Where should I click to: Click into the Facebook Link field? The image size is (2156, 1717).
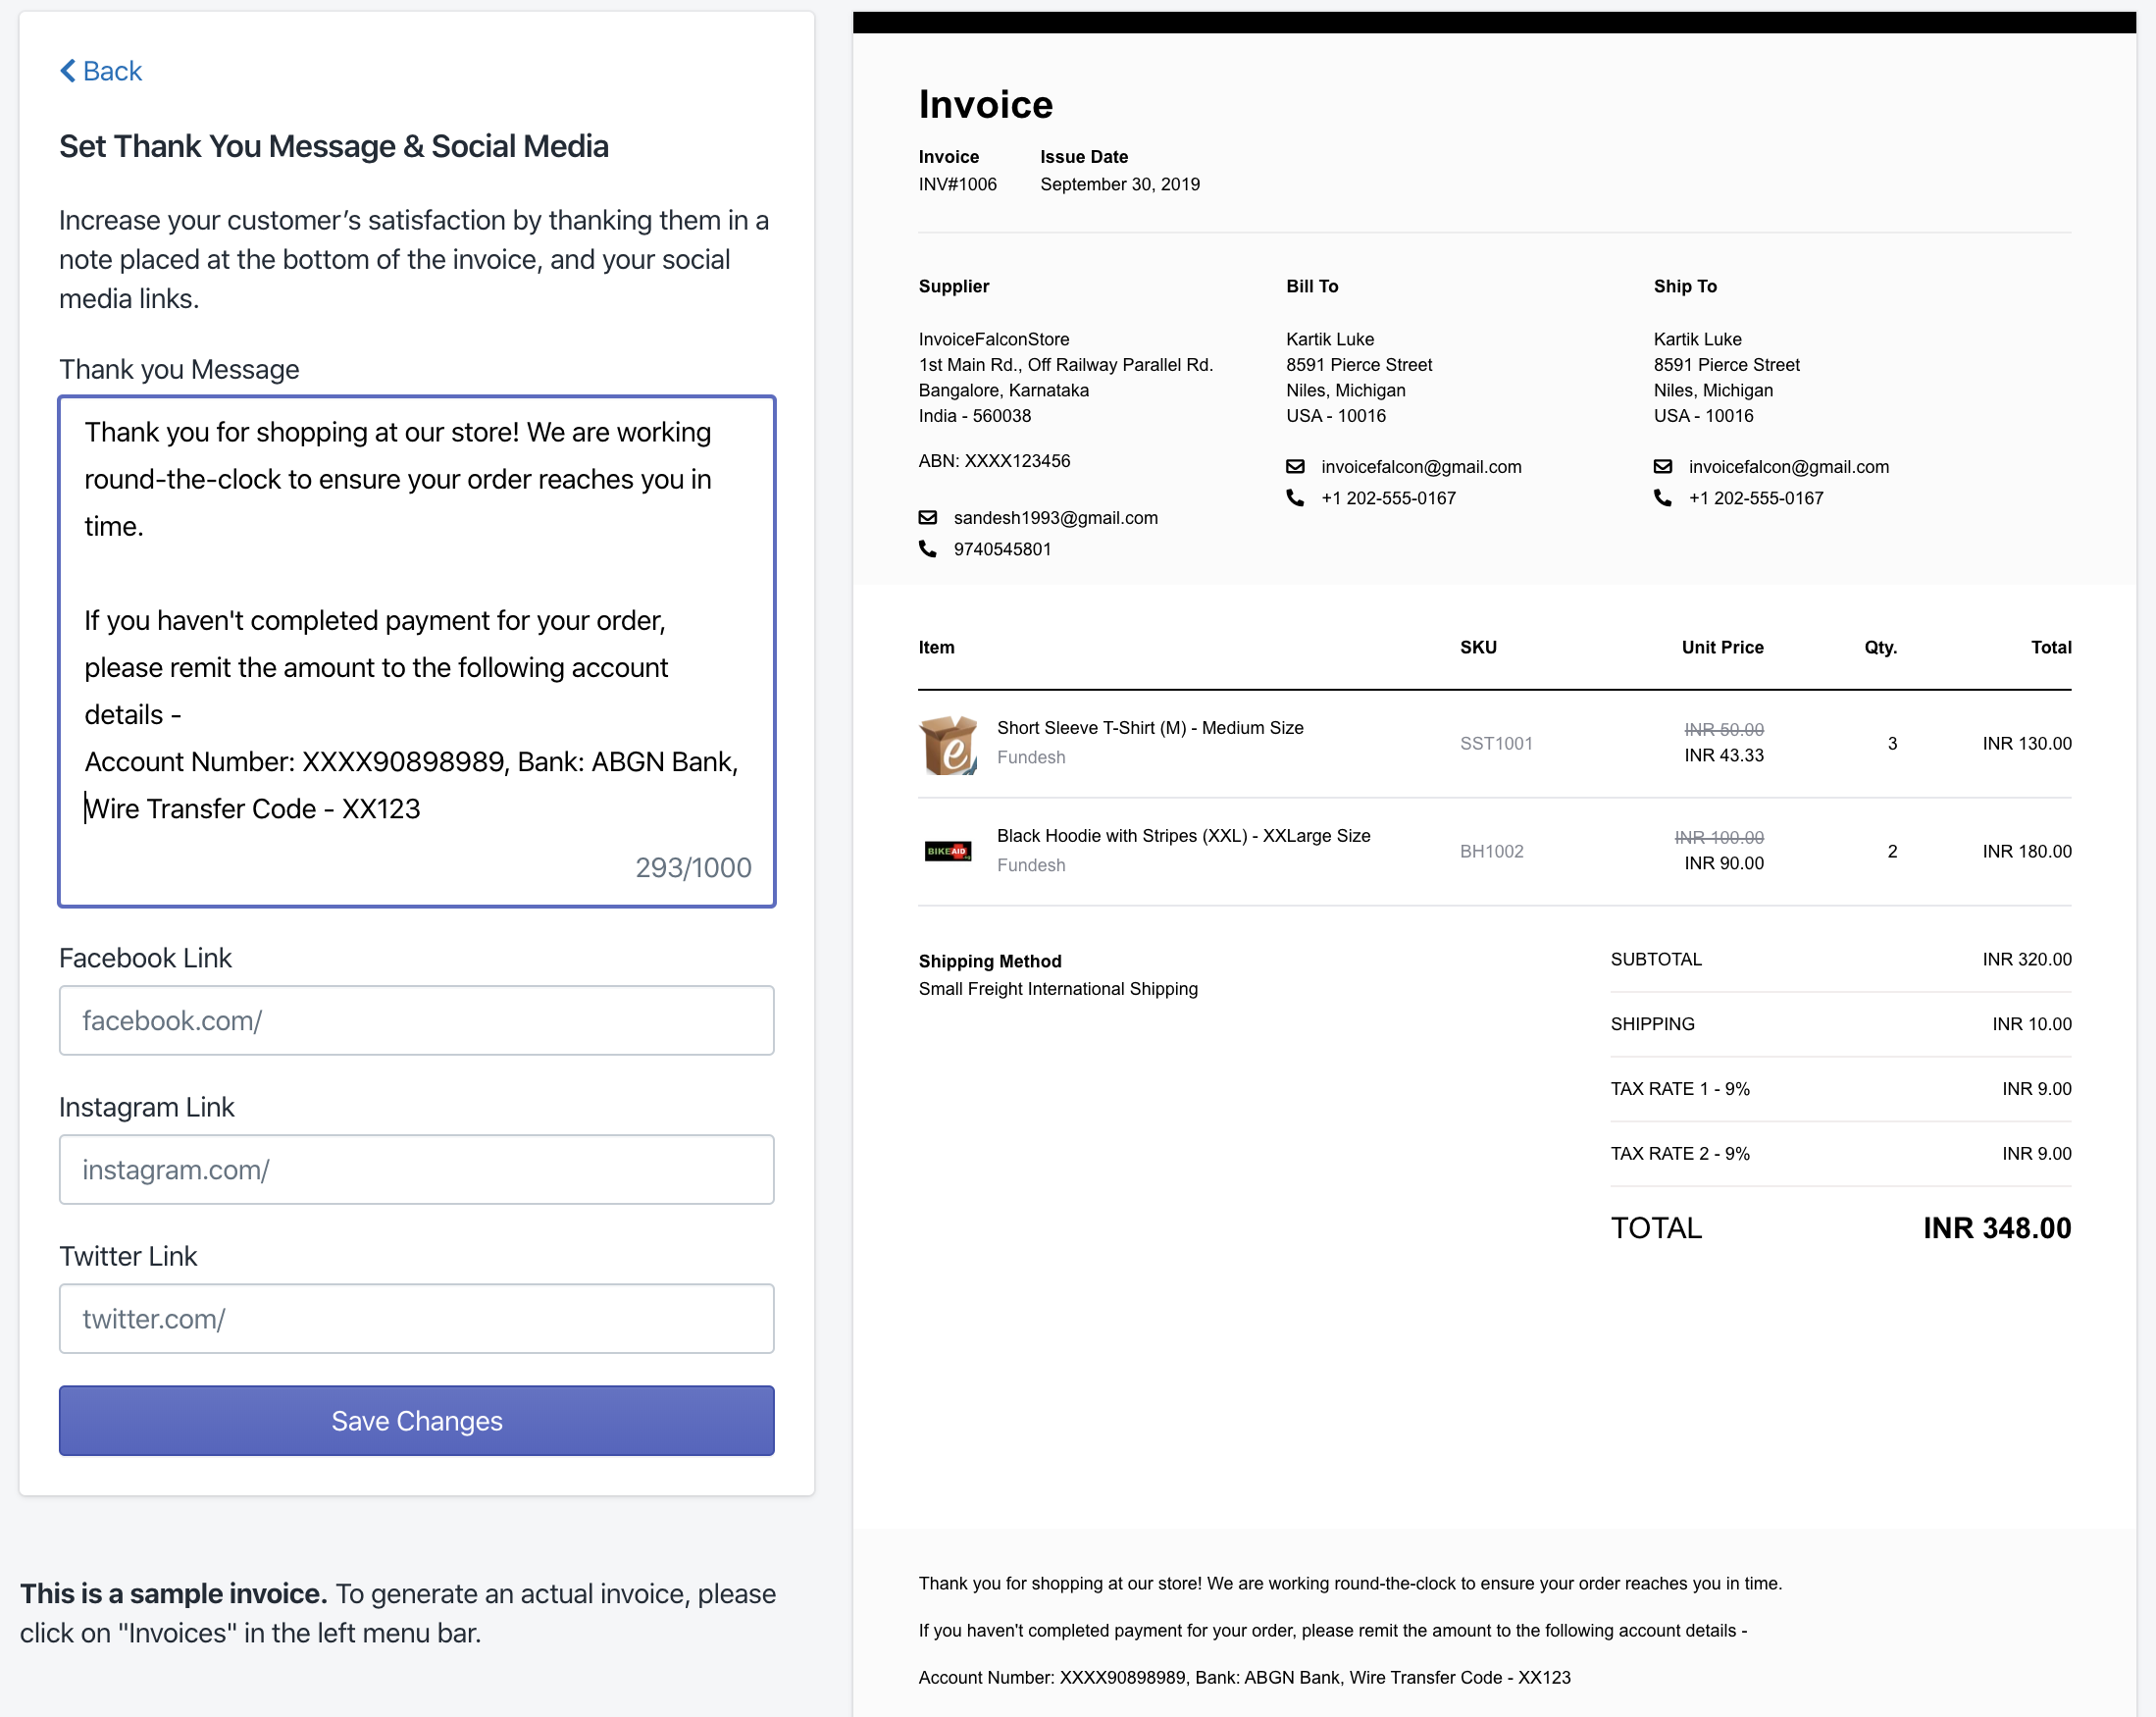[417, 1020]
